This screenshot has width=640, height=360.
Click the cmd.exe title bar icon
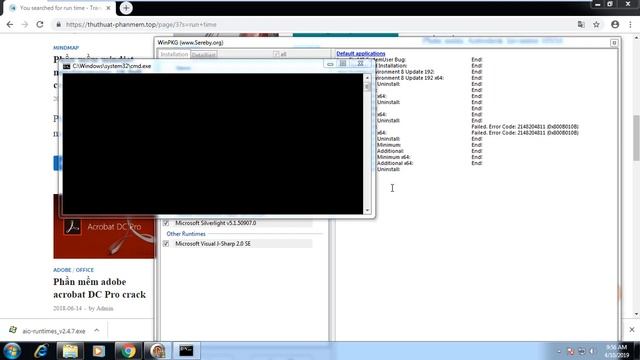tap(67, 66)
